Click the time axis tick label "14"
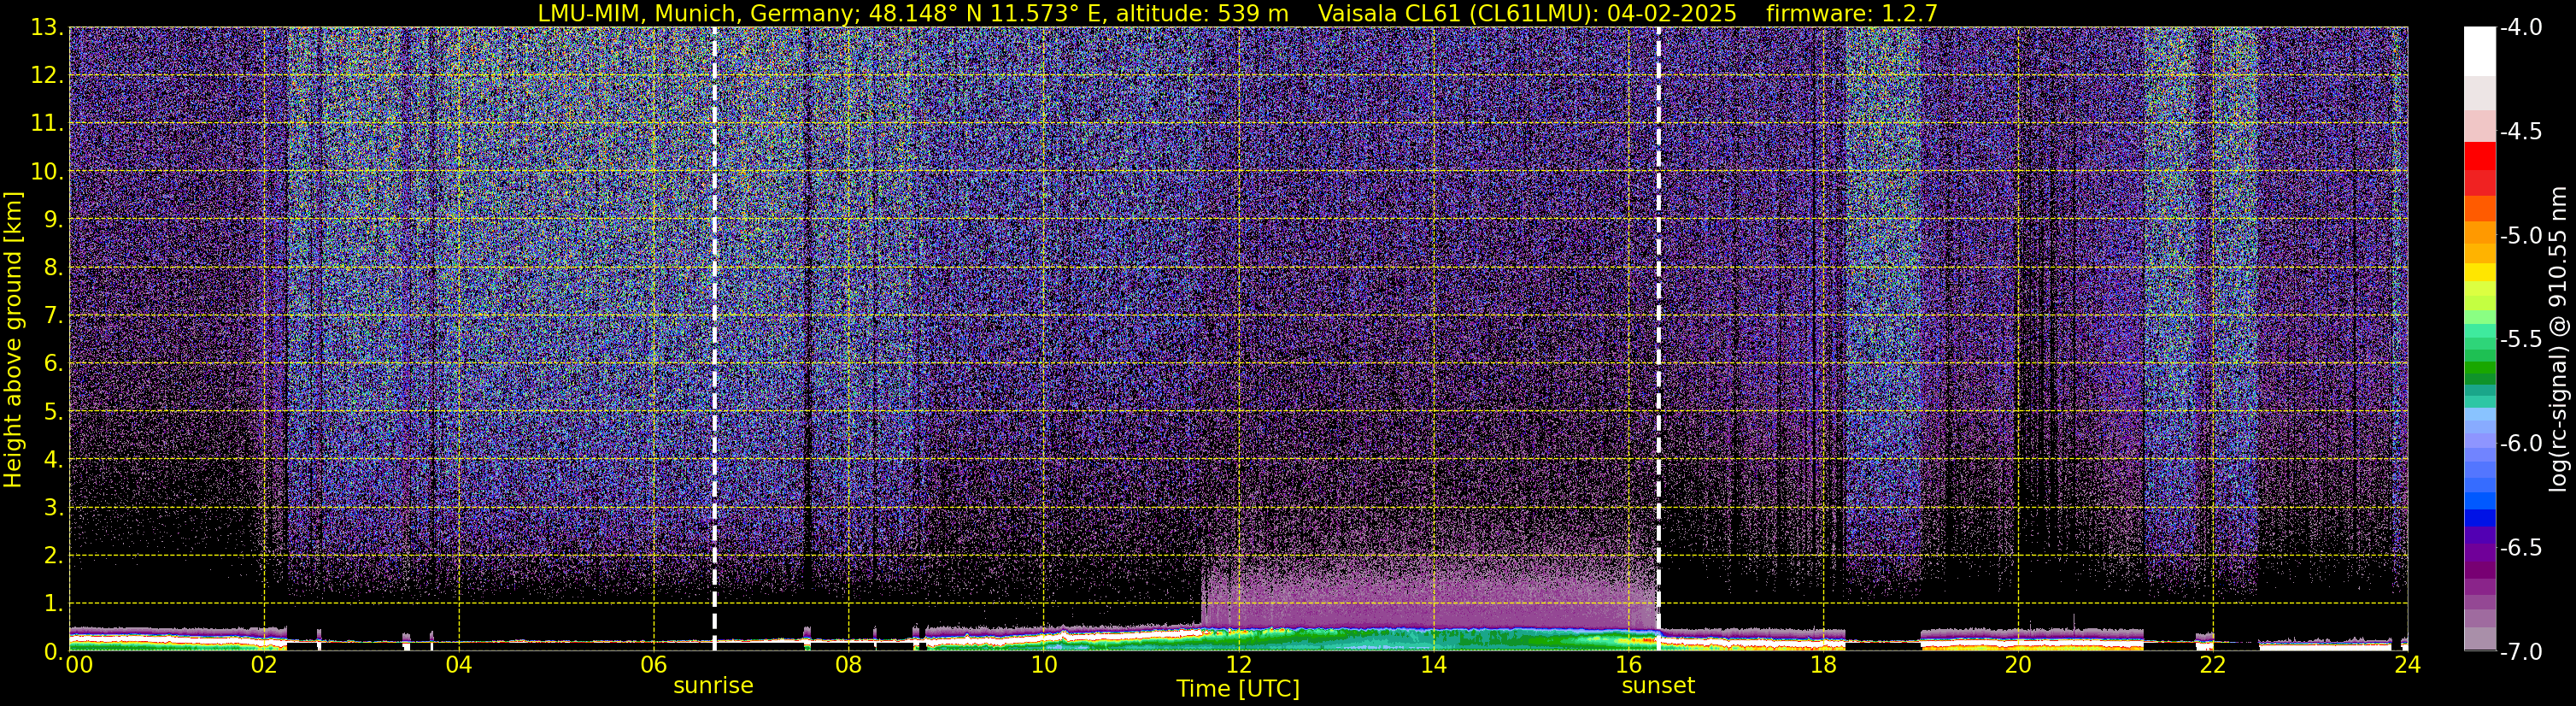 click(1433, 665)
